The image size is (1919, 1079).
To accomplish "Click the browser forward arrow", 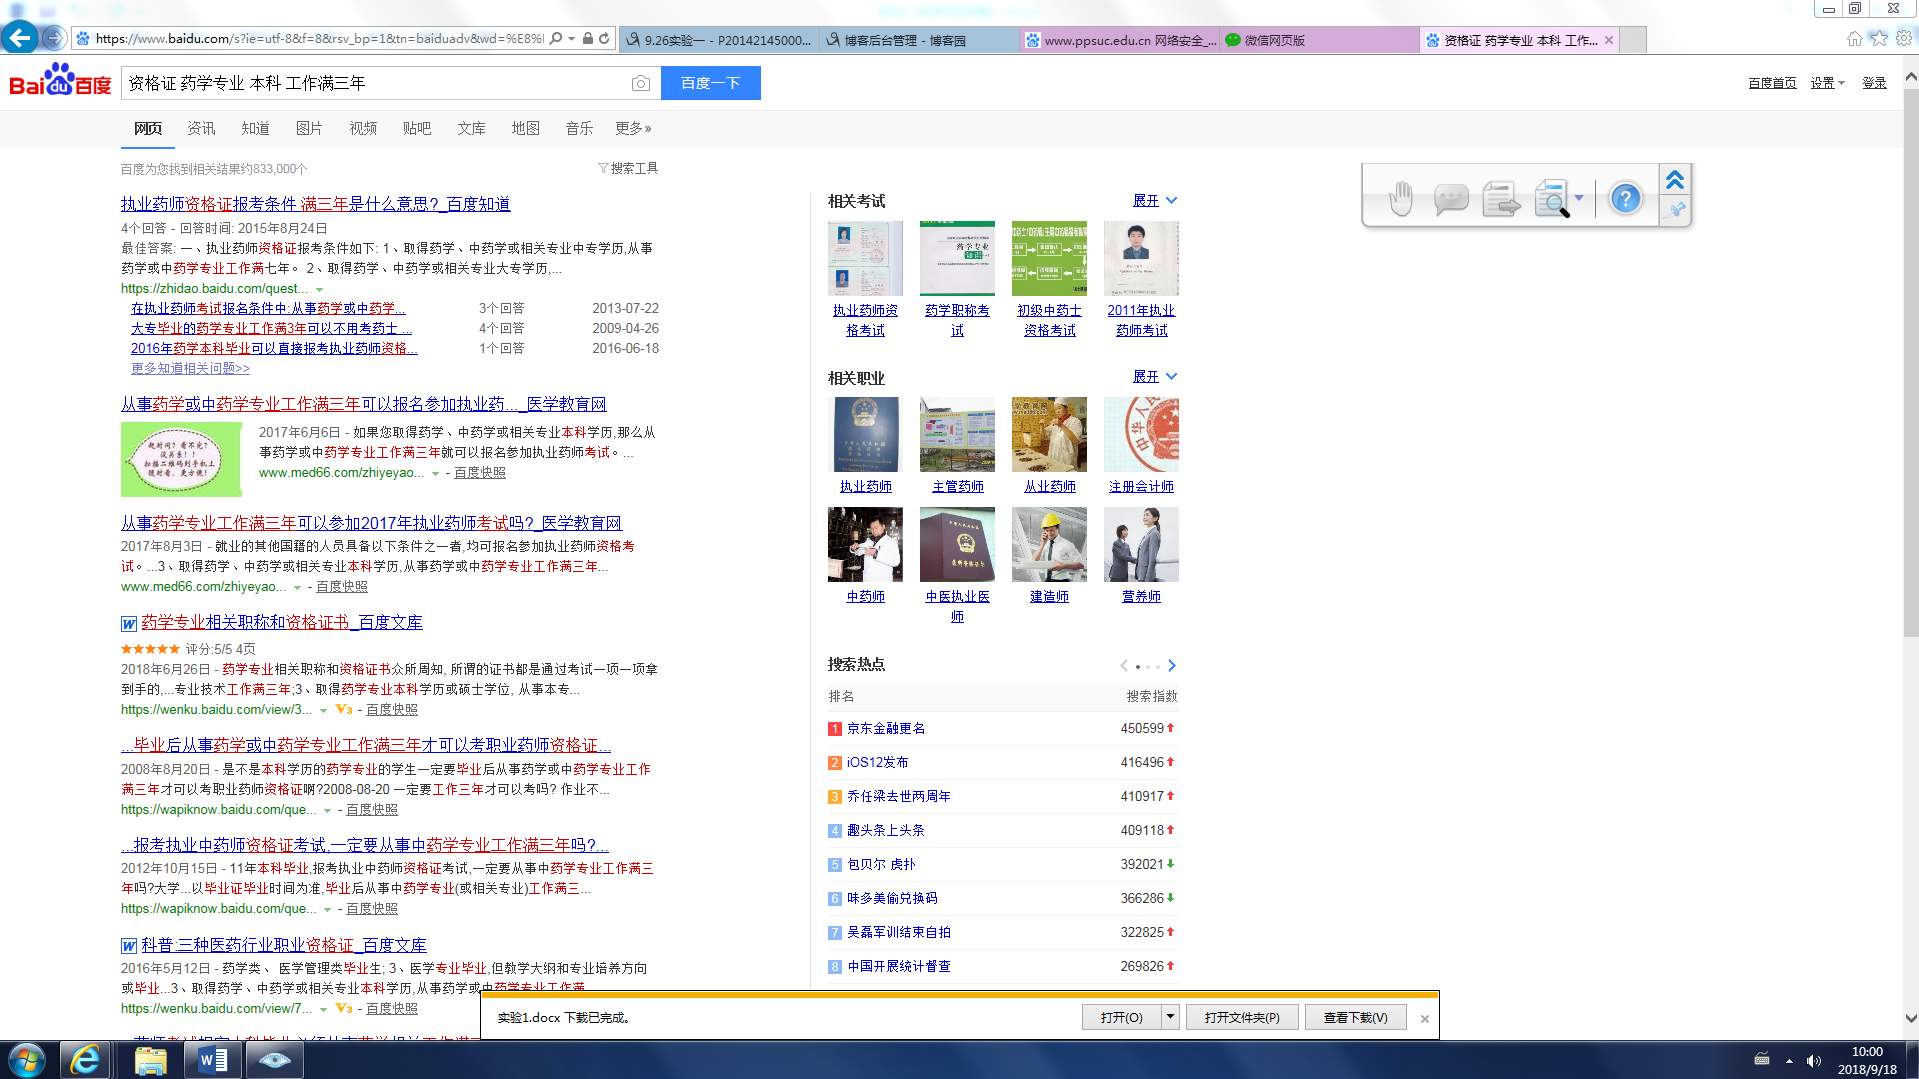I will coord(54,38).
